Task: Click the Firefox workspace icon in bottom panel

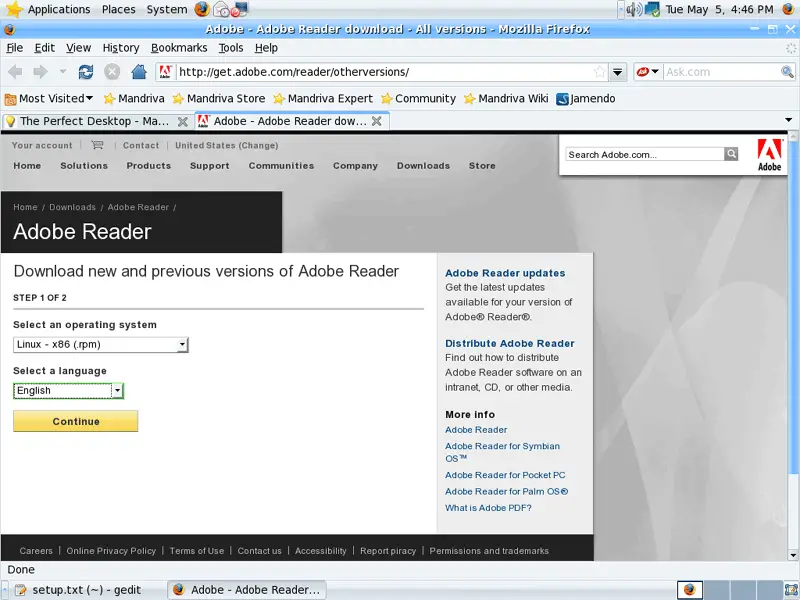Action: click(x=690, y=590)
